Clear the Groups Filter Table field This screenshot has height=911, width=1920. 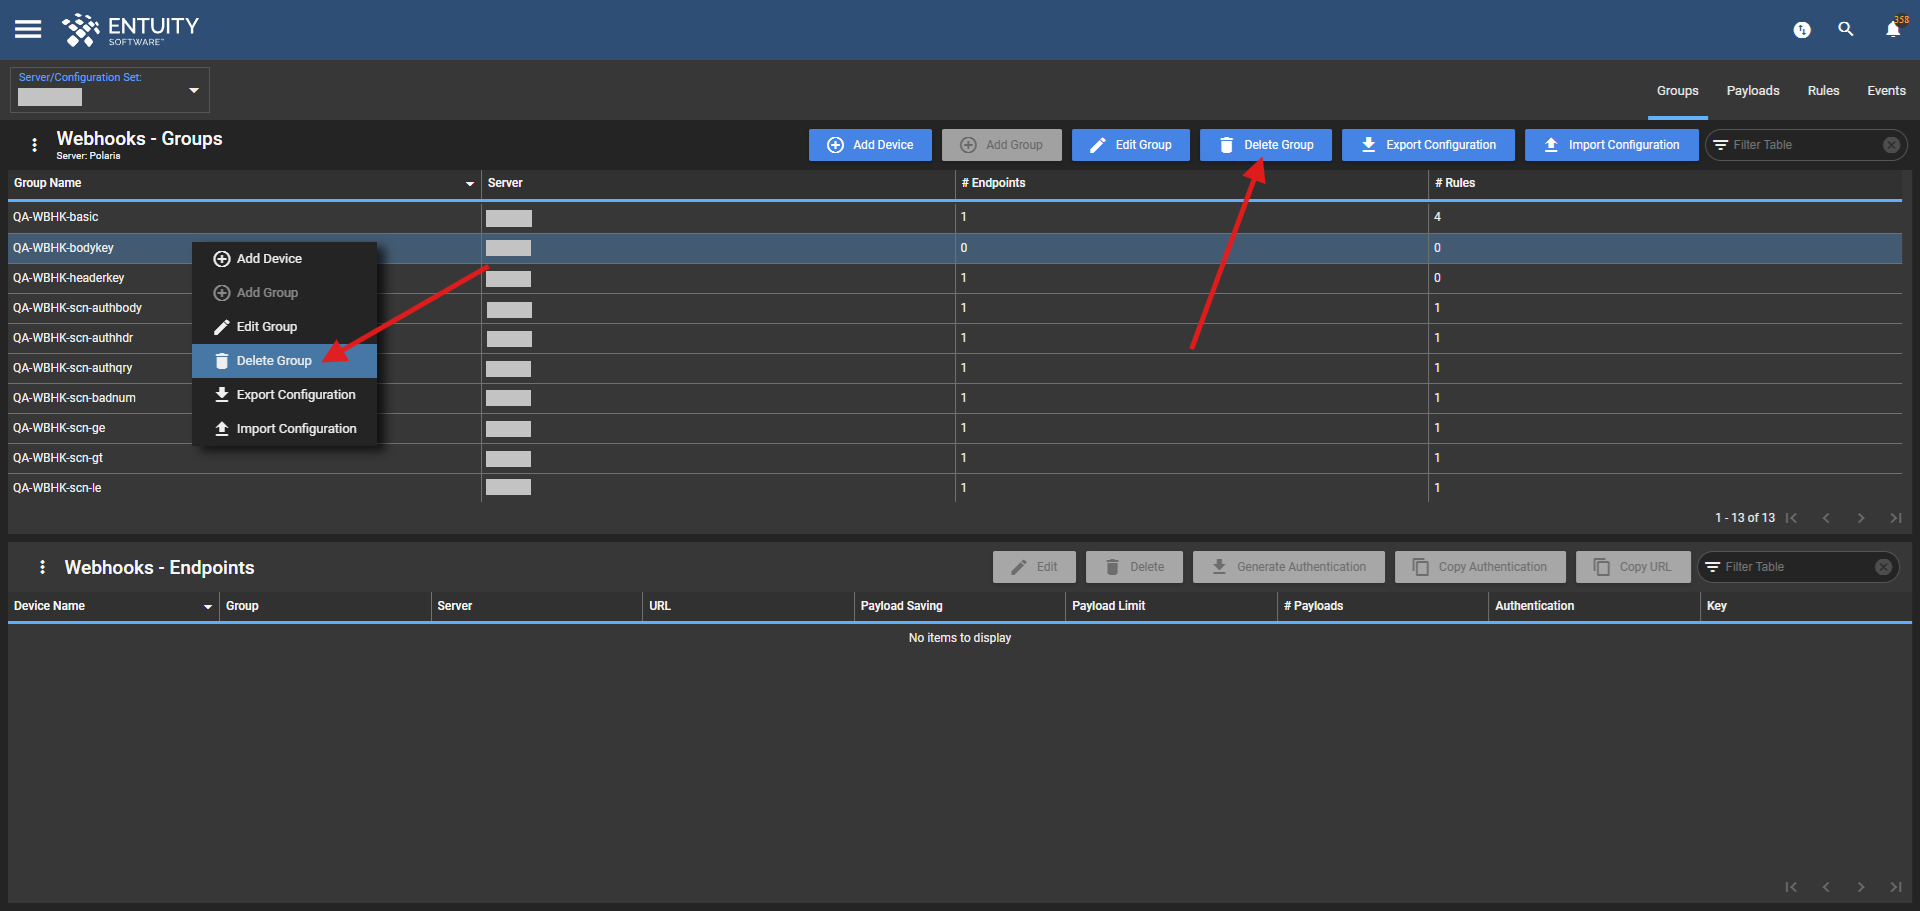(1891, 145)
